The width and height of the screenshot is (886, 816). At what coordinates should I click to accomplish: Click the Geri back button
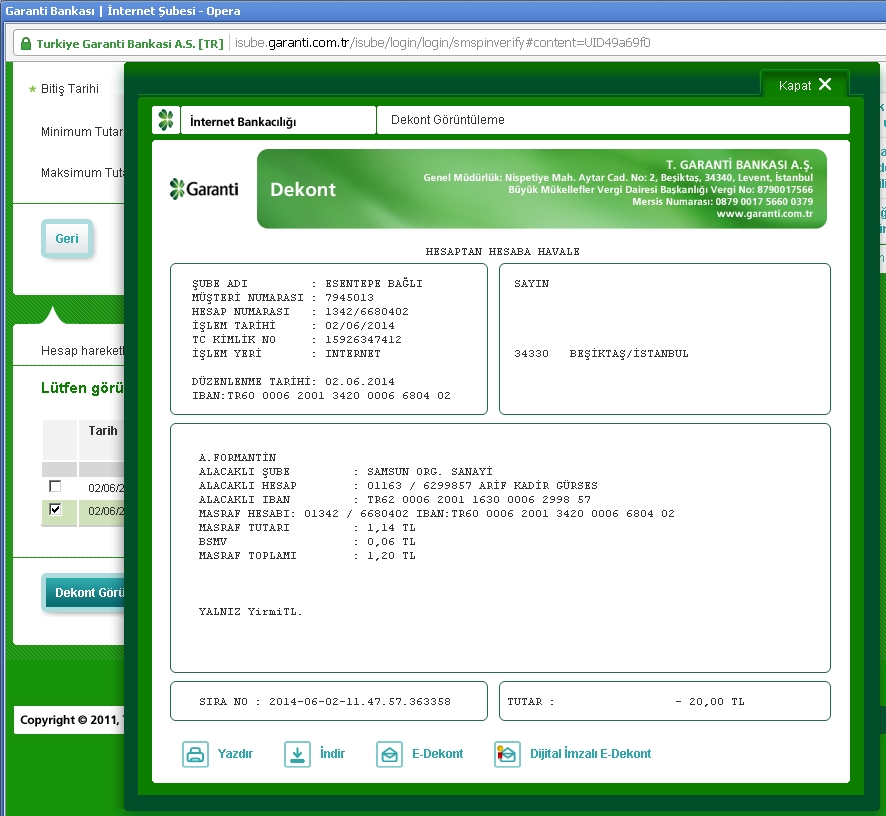[67, 238]
